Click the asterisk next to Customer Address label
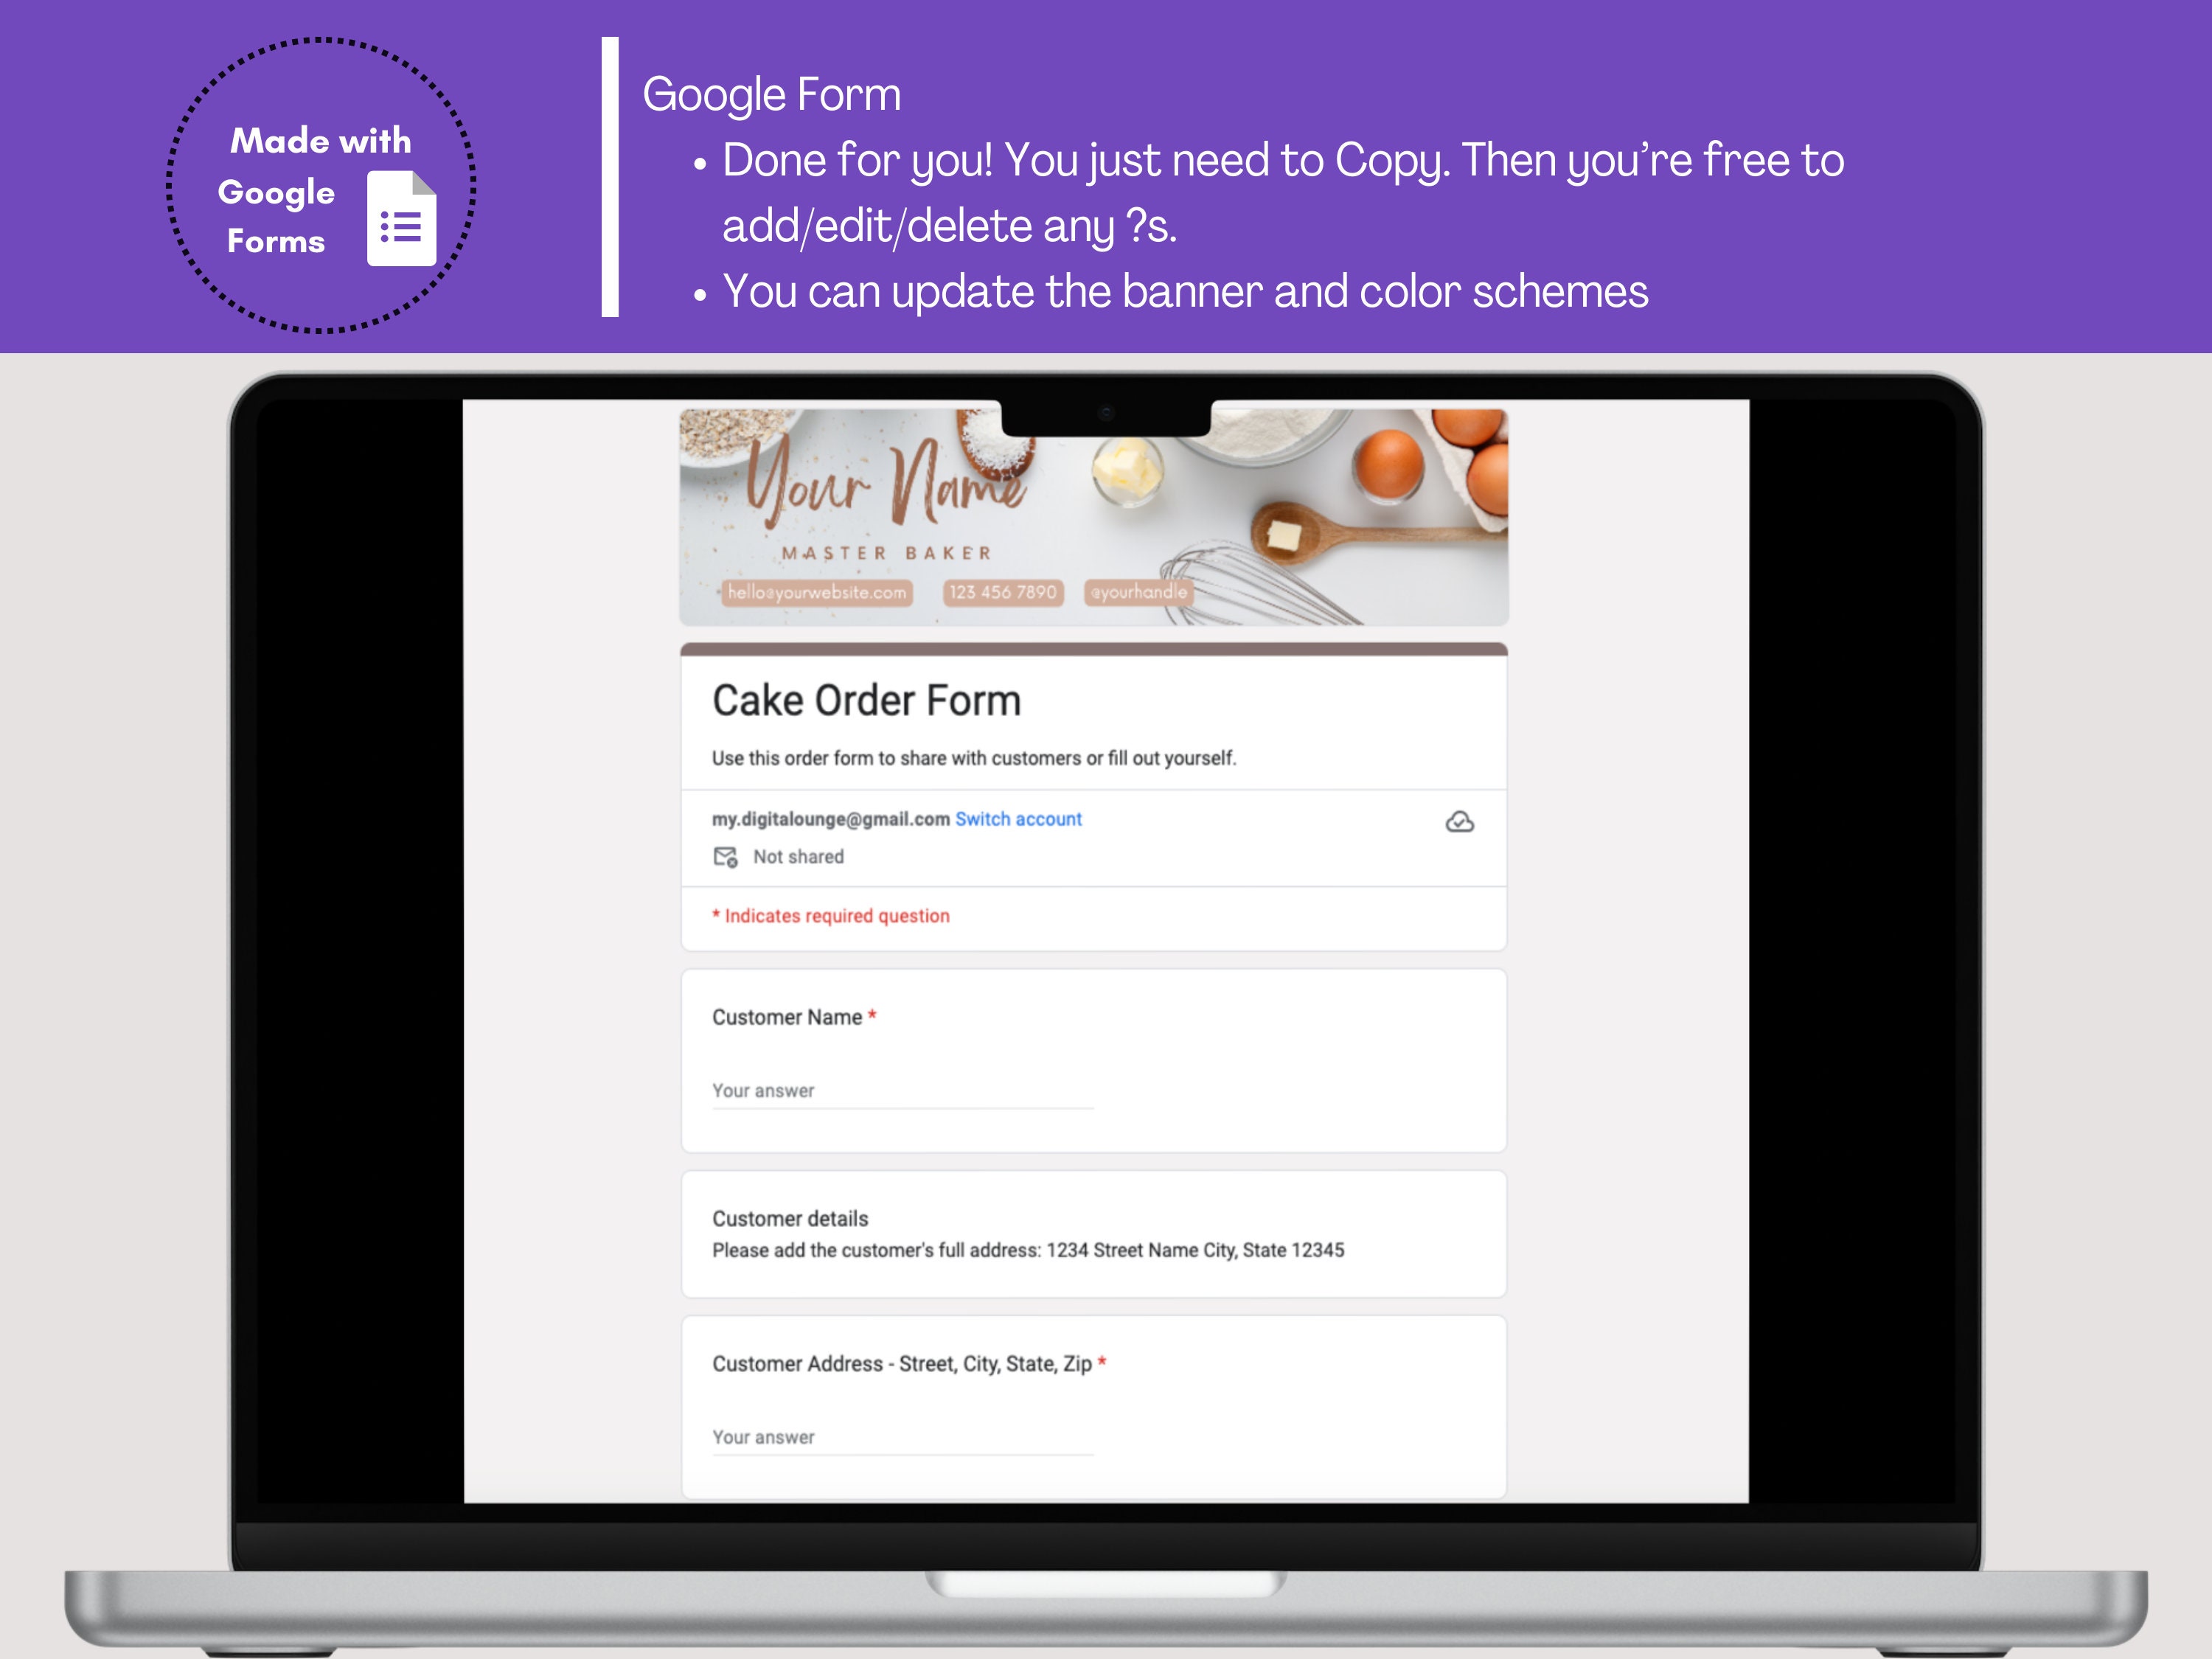This screenshot has height=1659, width=2212. coord(1103,1362)
